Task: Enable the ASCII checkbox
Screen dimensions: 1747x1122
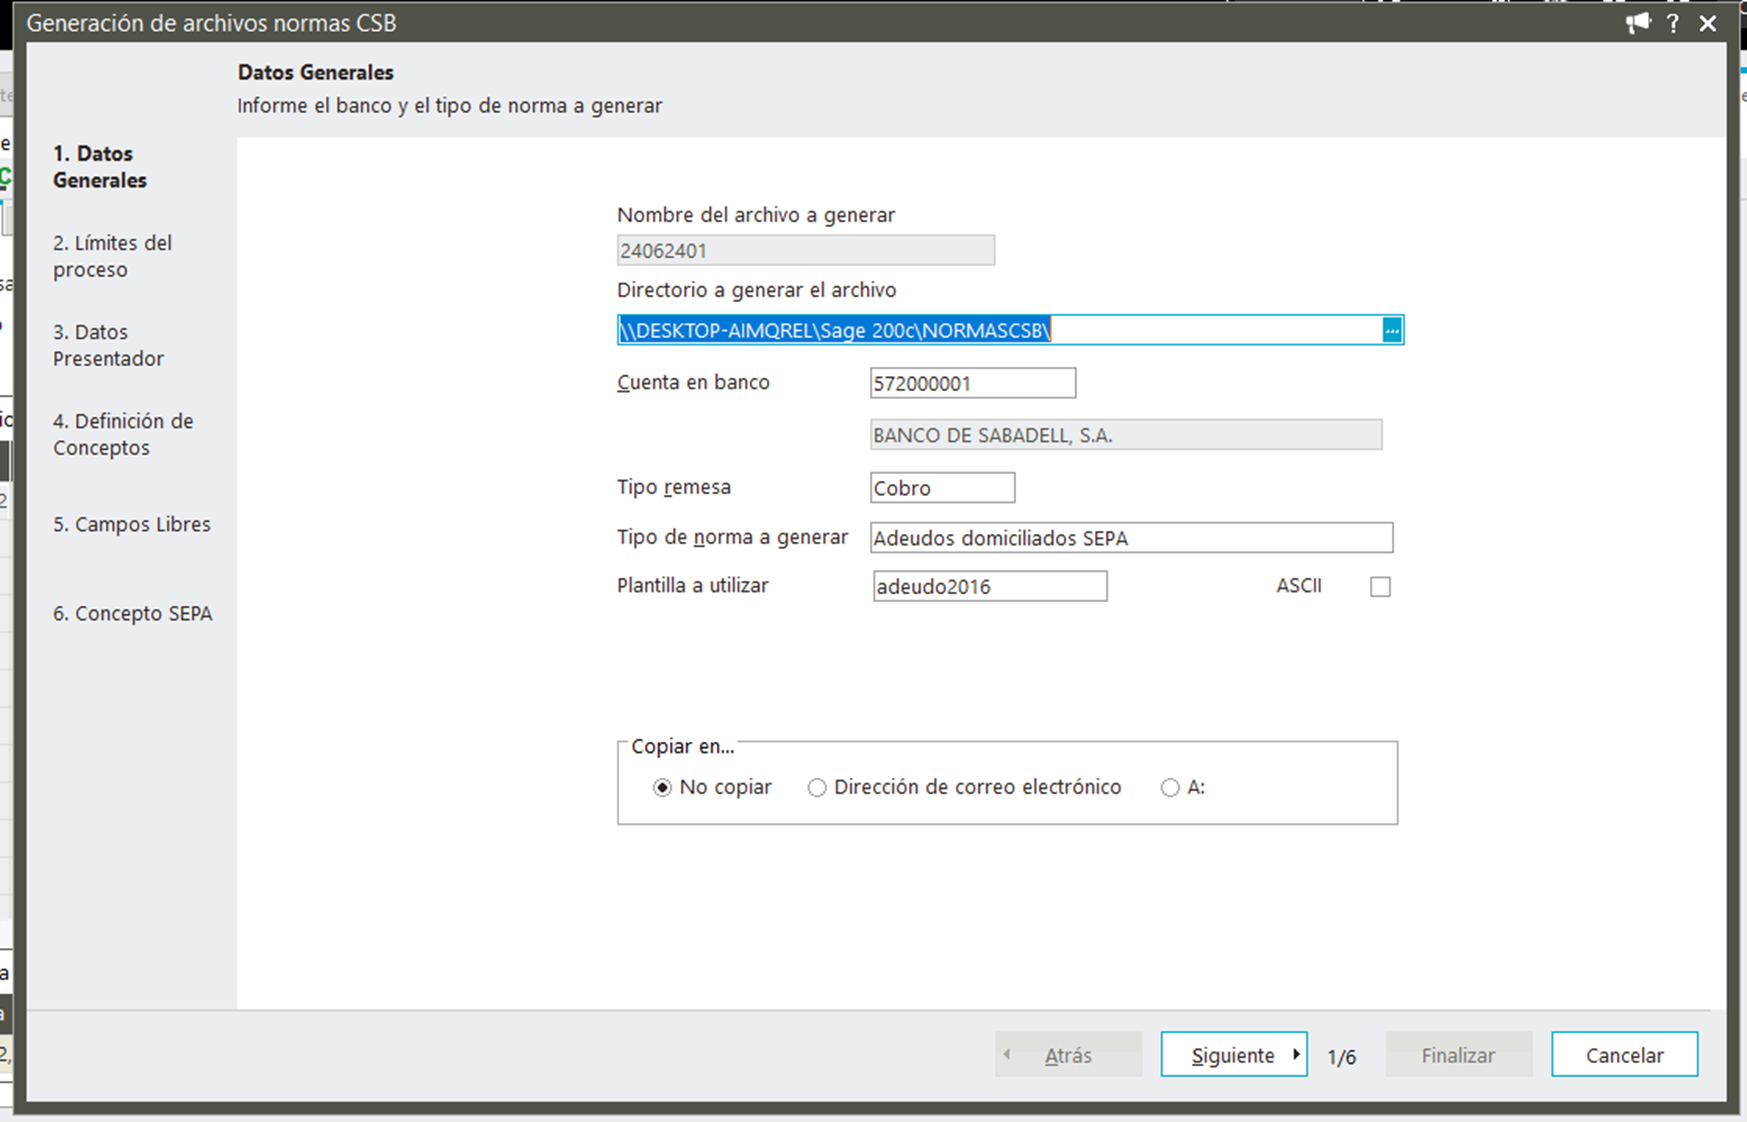Action: click(1380, 587)
